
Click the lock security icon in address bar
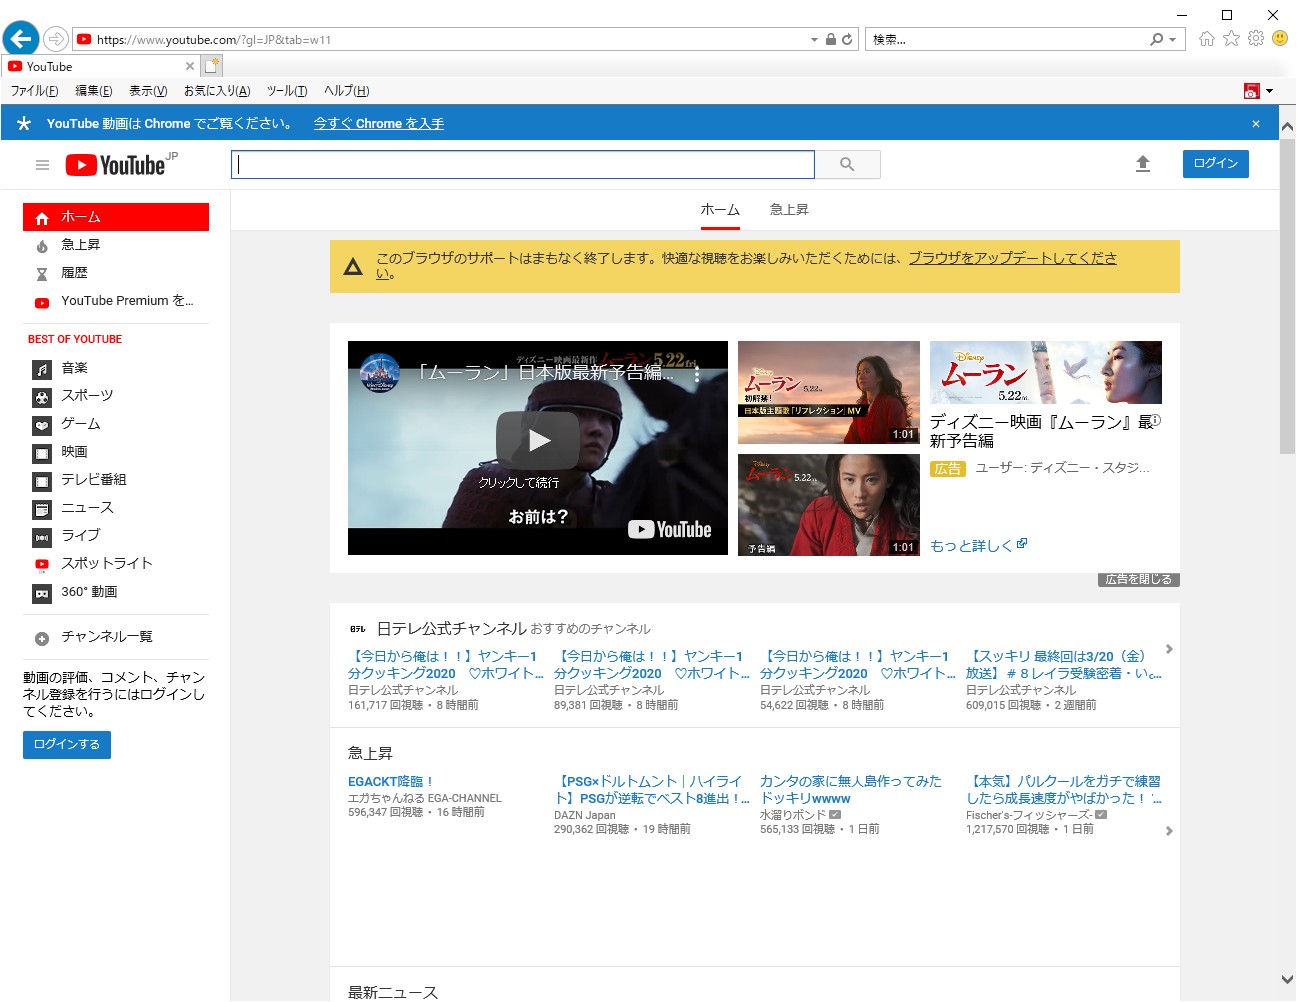830,39
